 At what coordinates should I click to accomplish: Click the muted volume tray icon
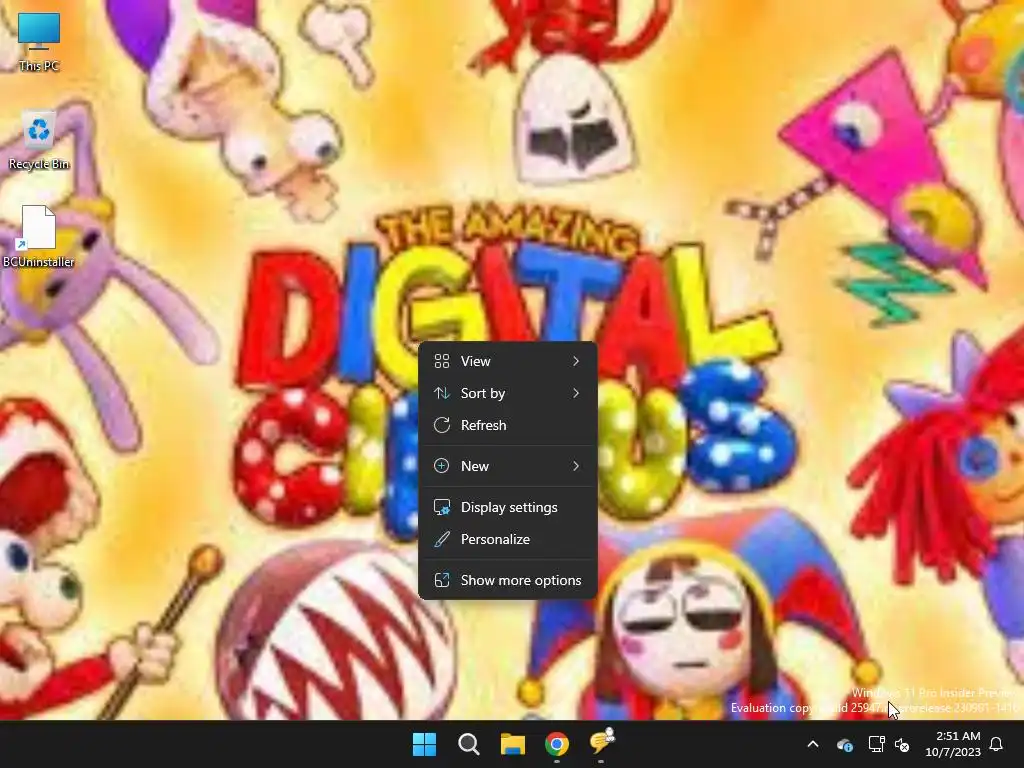pos(902,744)
